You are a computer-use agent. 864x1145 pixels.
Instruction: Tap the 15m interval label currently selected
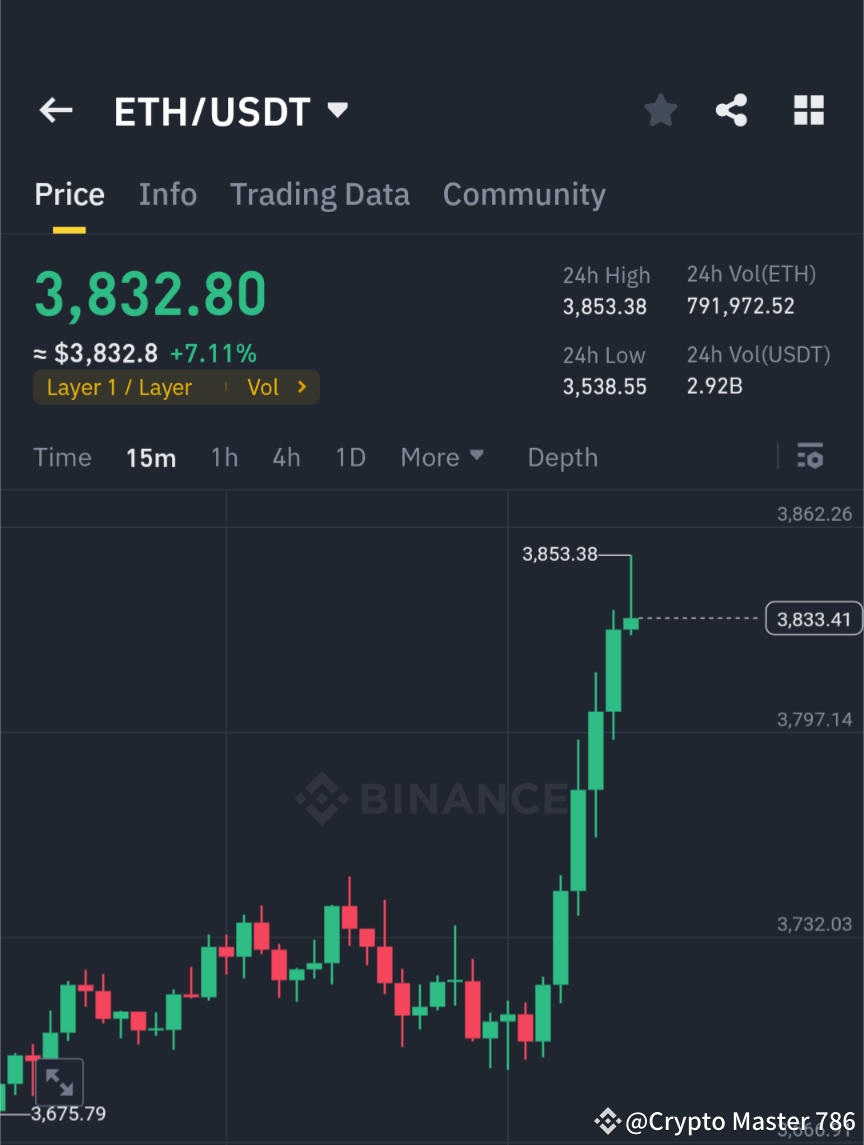[x=151, y=457]
